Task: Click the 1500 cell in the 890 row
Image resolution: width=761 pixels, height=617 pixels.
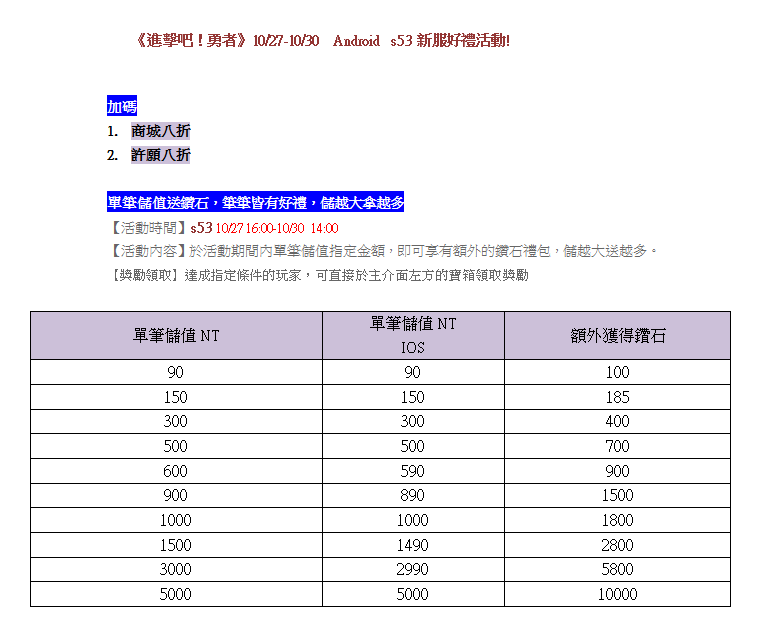Action: [x=617, y=495]
